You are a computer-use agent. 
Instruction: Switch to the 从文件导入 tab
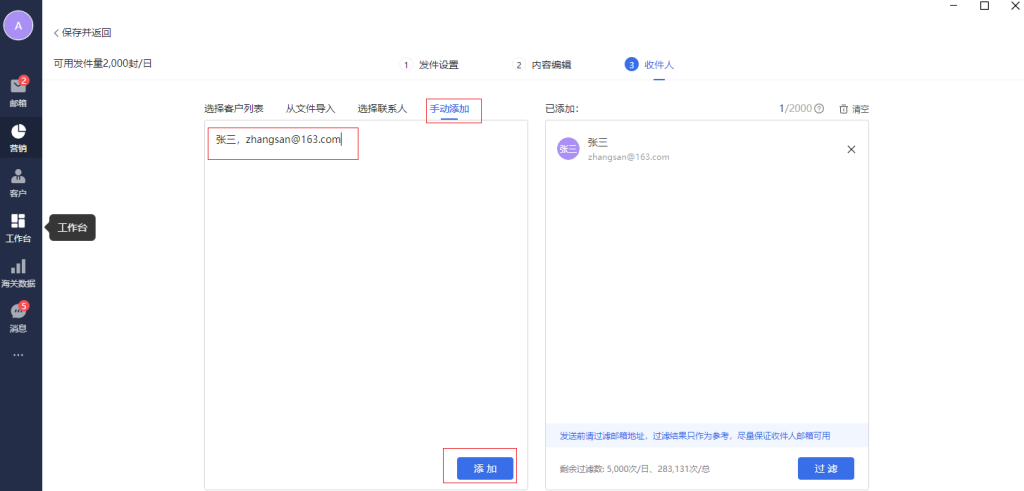[x=310, y=108]
